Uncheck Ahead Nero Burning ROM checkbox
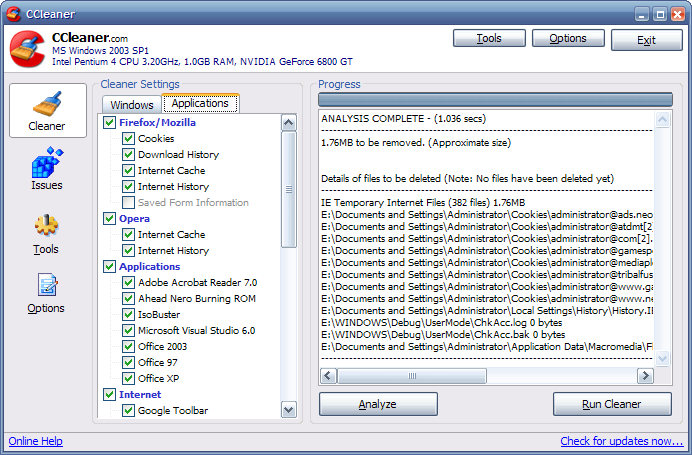 click(128, 298)
